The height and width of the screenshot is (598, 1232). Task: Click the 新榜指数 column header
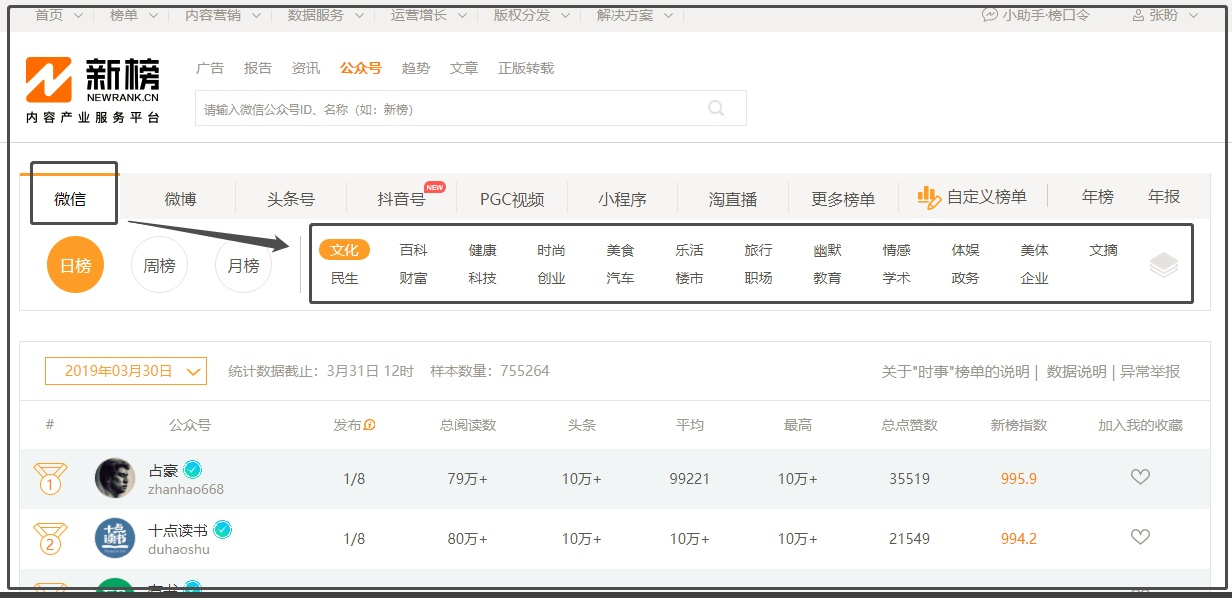click(x=1019, y=425)
